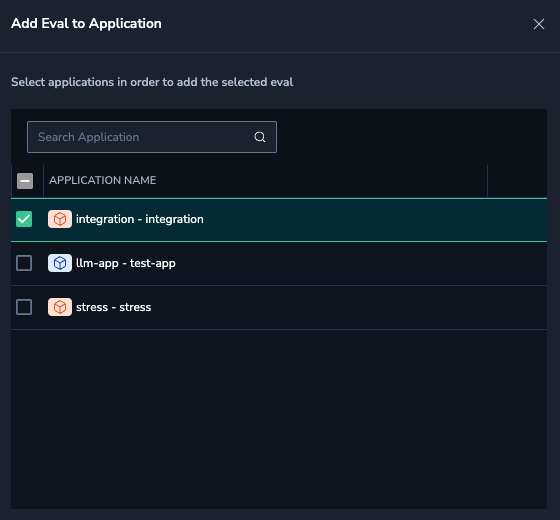Sort by the APPLICATION NAME column header
This screenshot has width=560, height=520.
point(102,180)
